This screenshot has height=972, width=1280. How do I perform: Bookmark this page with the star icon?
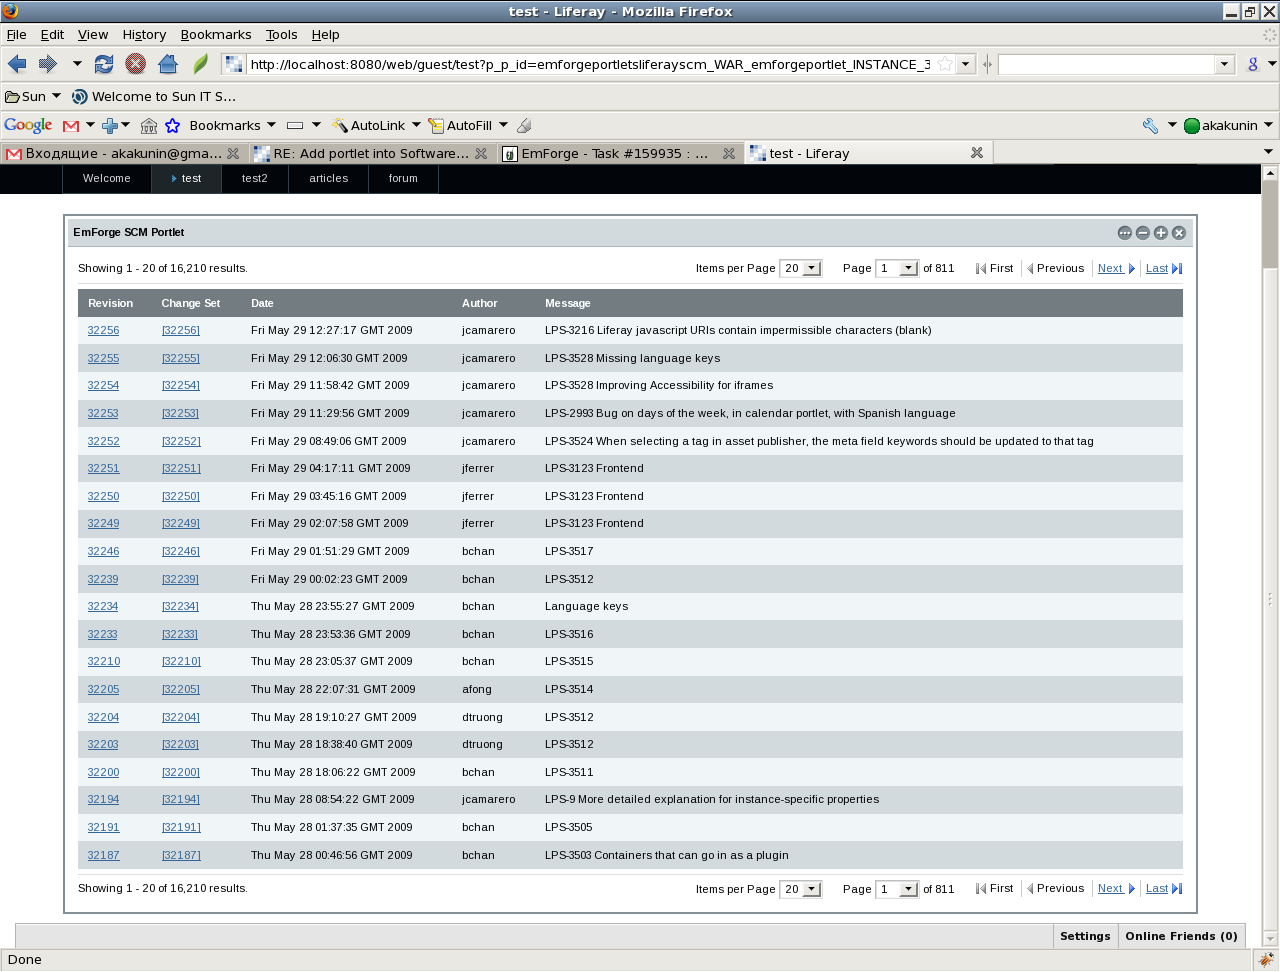(x=944, y=64)
